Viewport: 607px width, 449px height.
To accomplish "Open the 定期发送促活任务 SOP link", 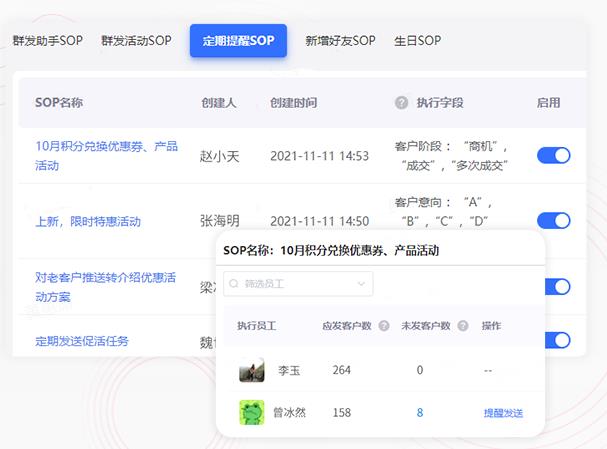I will pyautogui.click(x=82, y=341).
